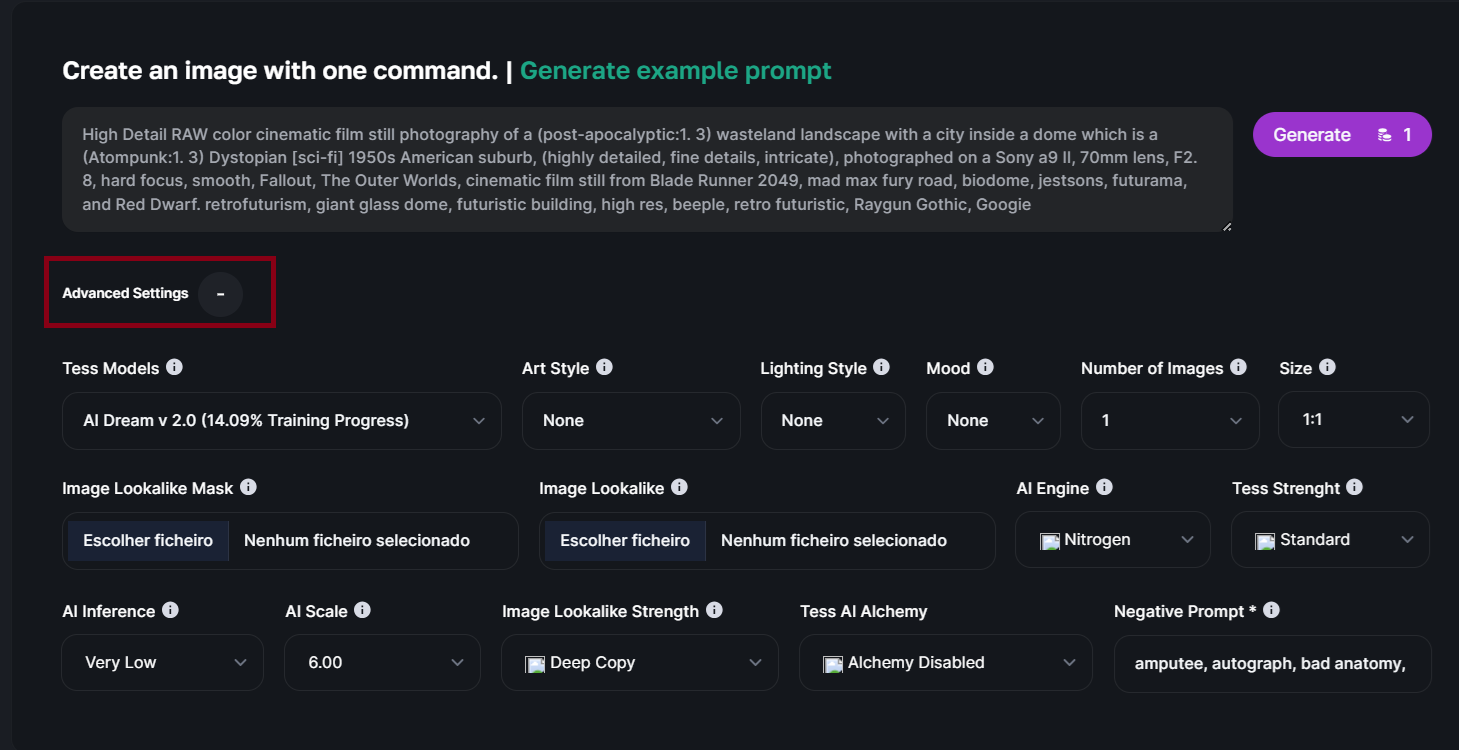Click the Lighting Style info icon
Screen dimensions: 1459x750
tap(881, 367)
